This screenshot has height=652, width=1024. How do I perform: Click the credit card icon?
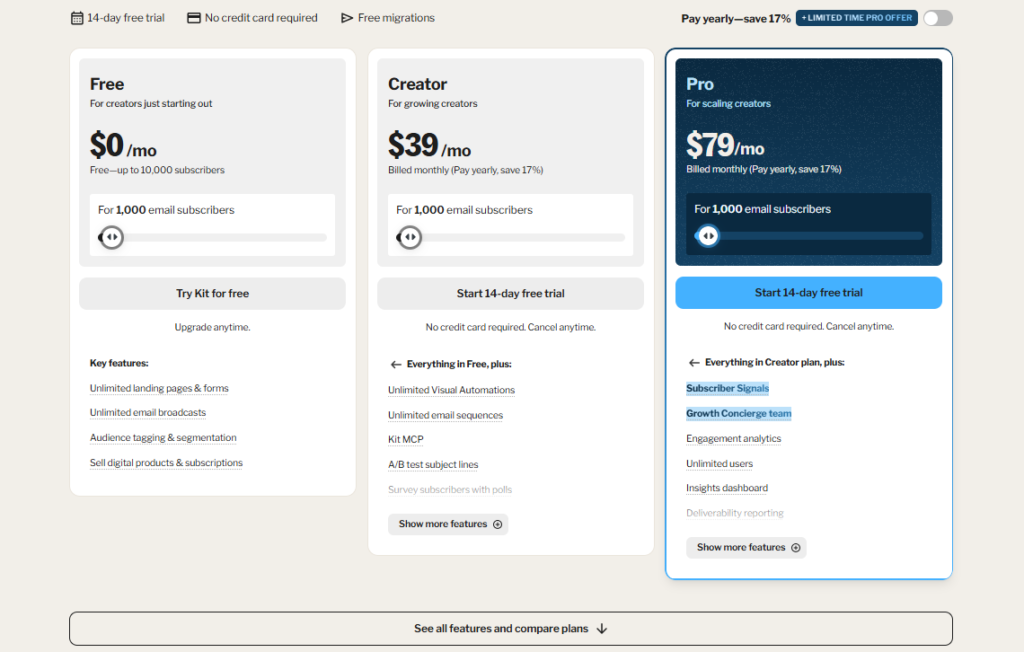pos(194,18)
